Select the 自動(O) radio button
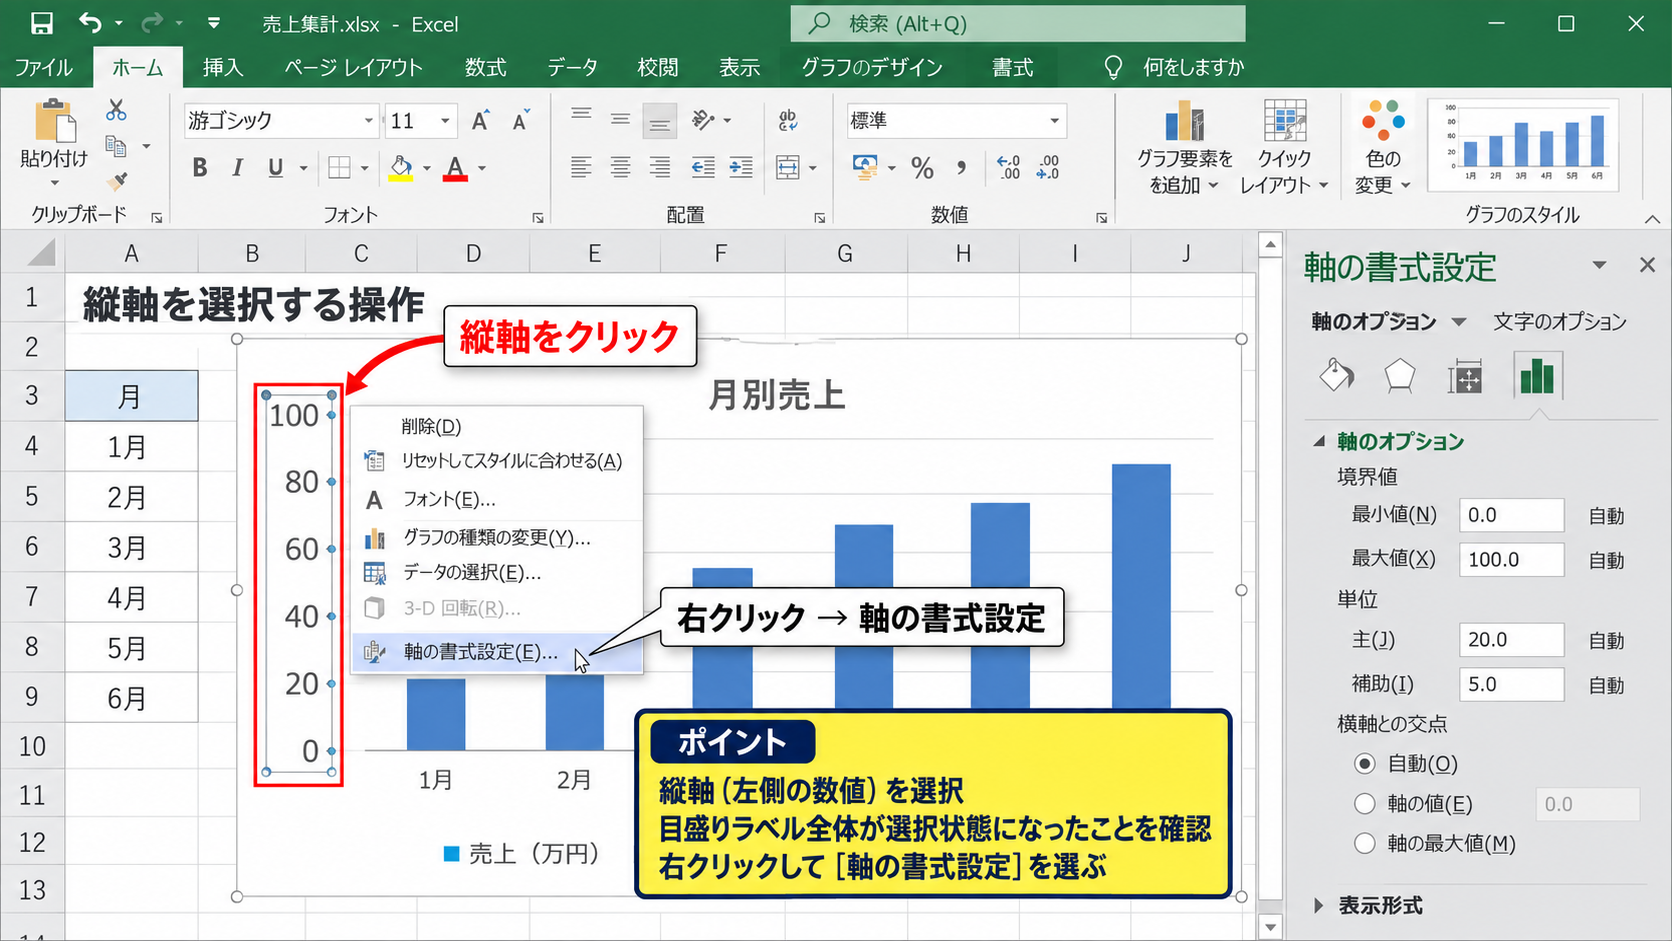This screenshot has width=1672, height=941. click(x=1365, y=764)
